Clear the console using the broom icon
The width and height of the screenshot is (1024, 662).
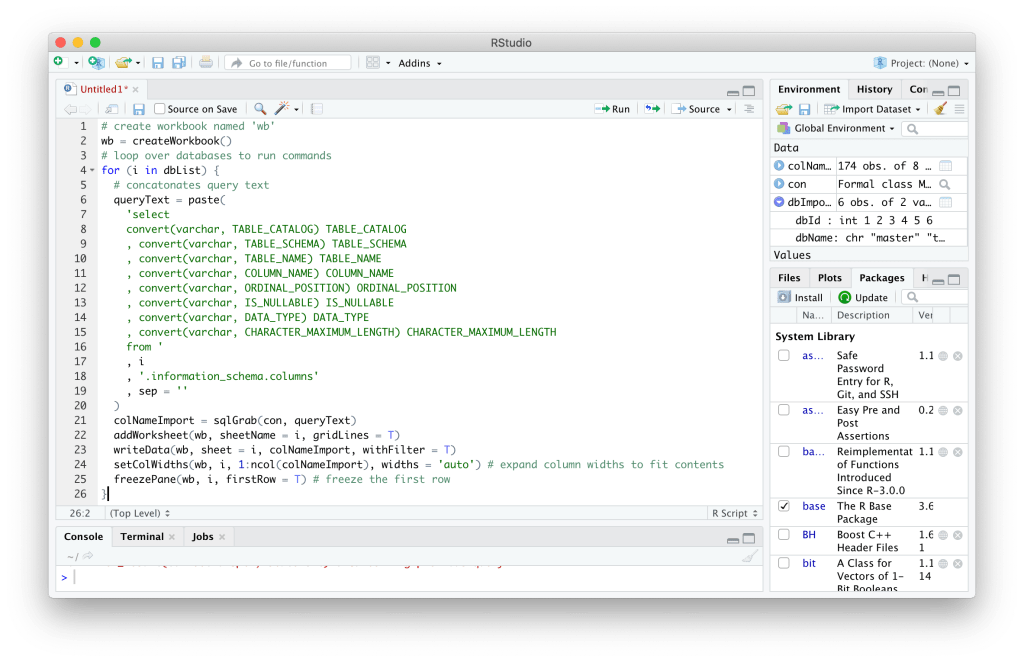[750, 557]
